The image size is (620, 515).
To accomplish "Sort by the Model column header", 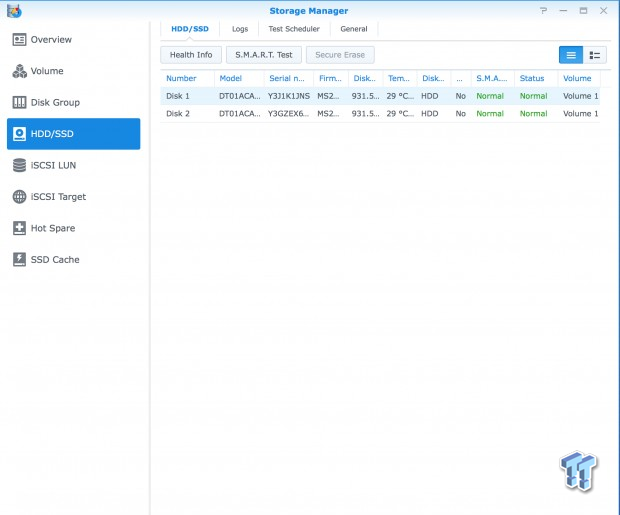I will [x=231, y=78].
